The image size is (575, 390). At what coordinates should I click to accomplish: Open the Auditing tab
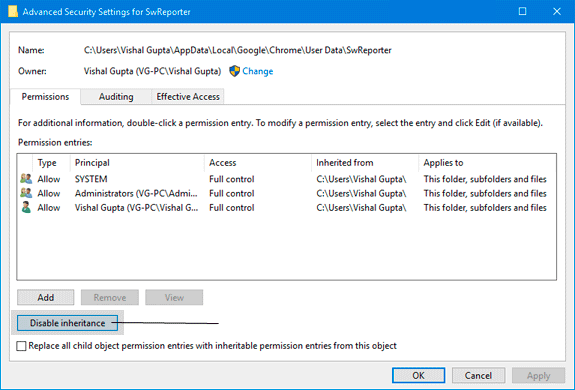[116, 97]
